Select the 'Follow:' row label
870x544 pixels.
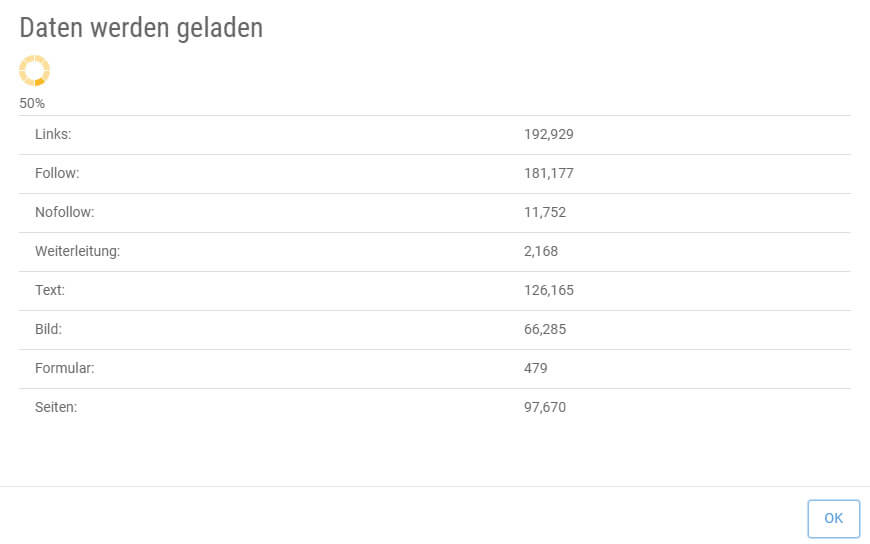57,173
